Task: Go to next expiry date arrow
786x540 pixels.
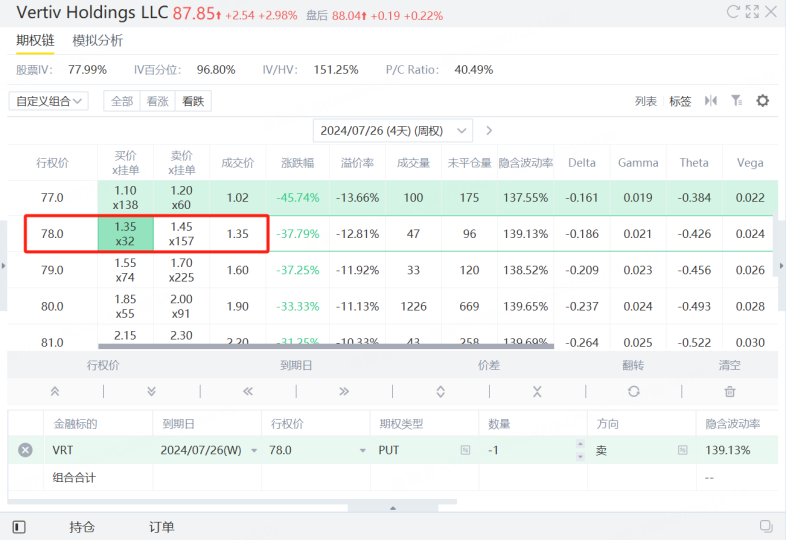Action: pos(489,130)
